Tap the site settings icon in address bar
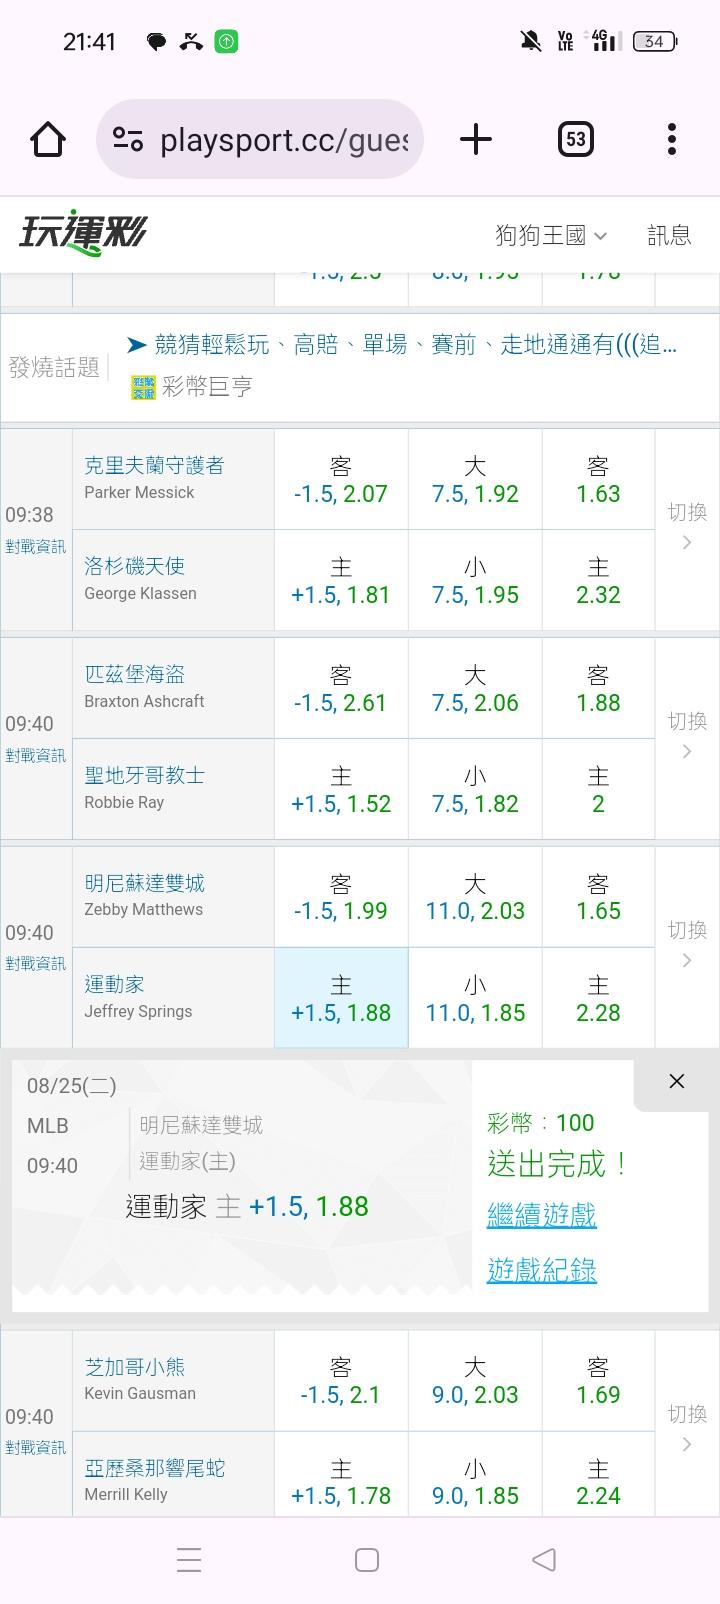 128,139
